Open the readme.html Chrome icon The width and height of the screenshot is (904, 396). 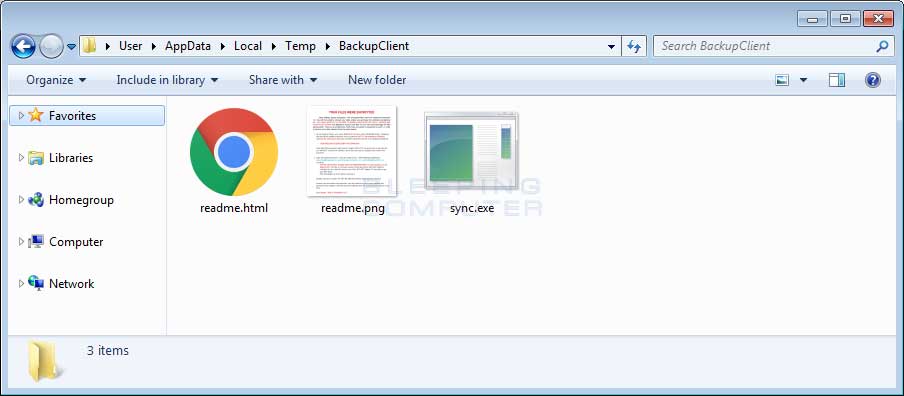(x=233, y=152)
